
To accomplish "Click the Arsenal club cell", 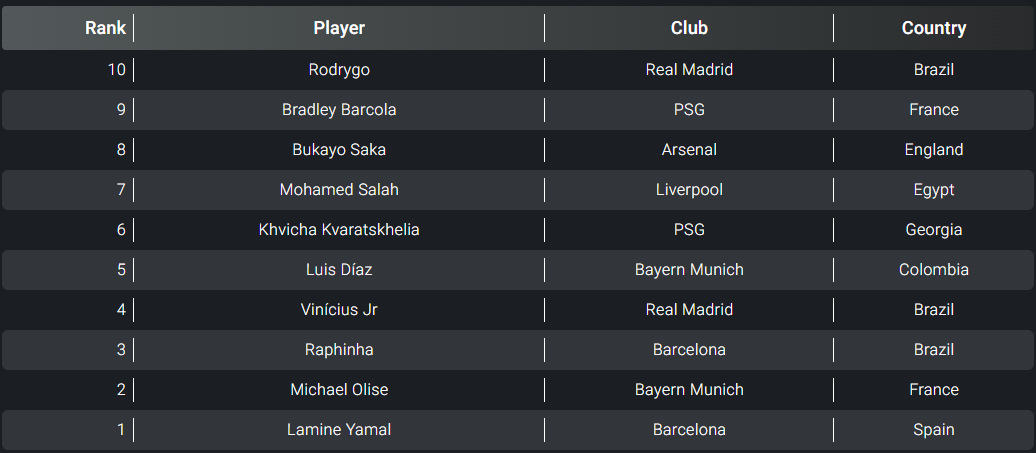I will tap(689, 150).
